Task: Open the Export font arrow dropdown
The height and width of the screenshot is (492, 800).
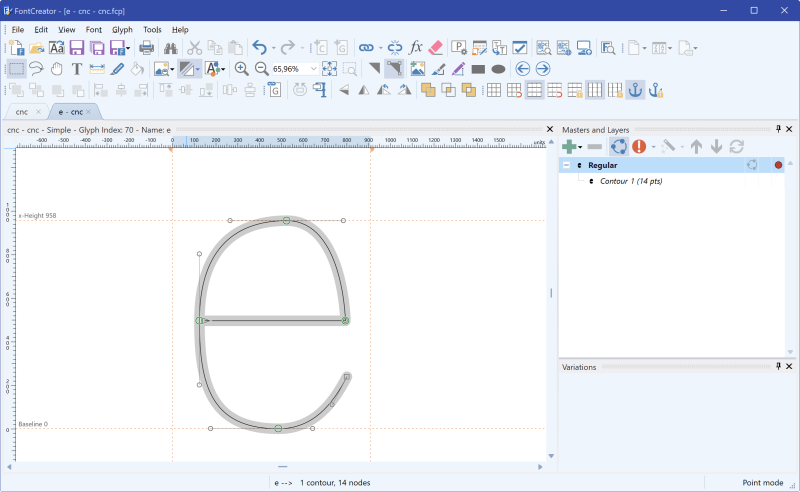Action: (x=128, y=48)
